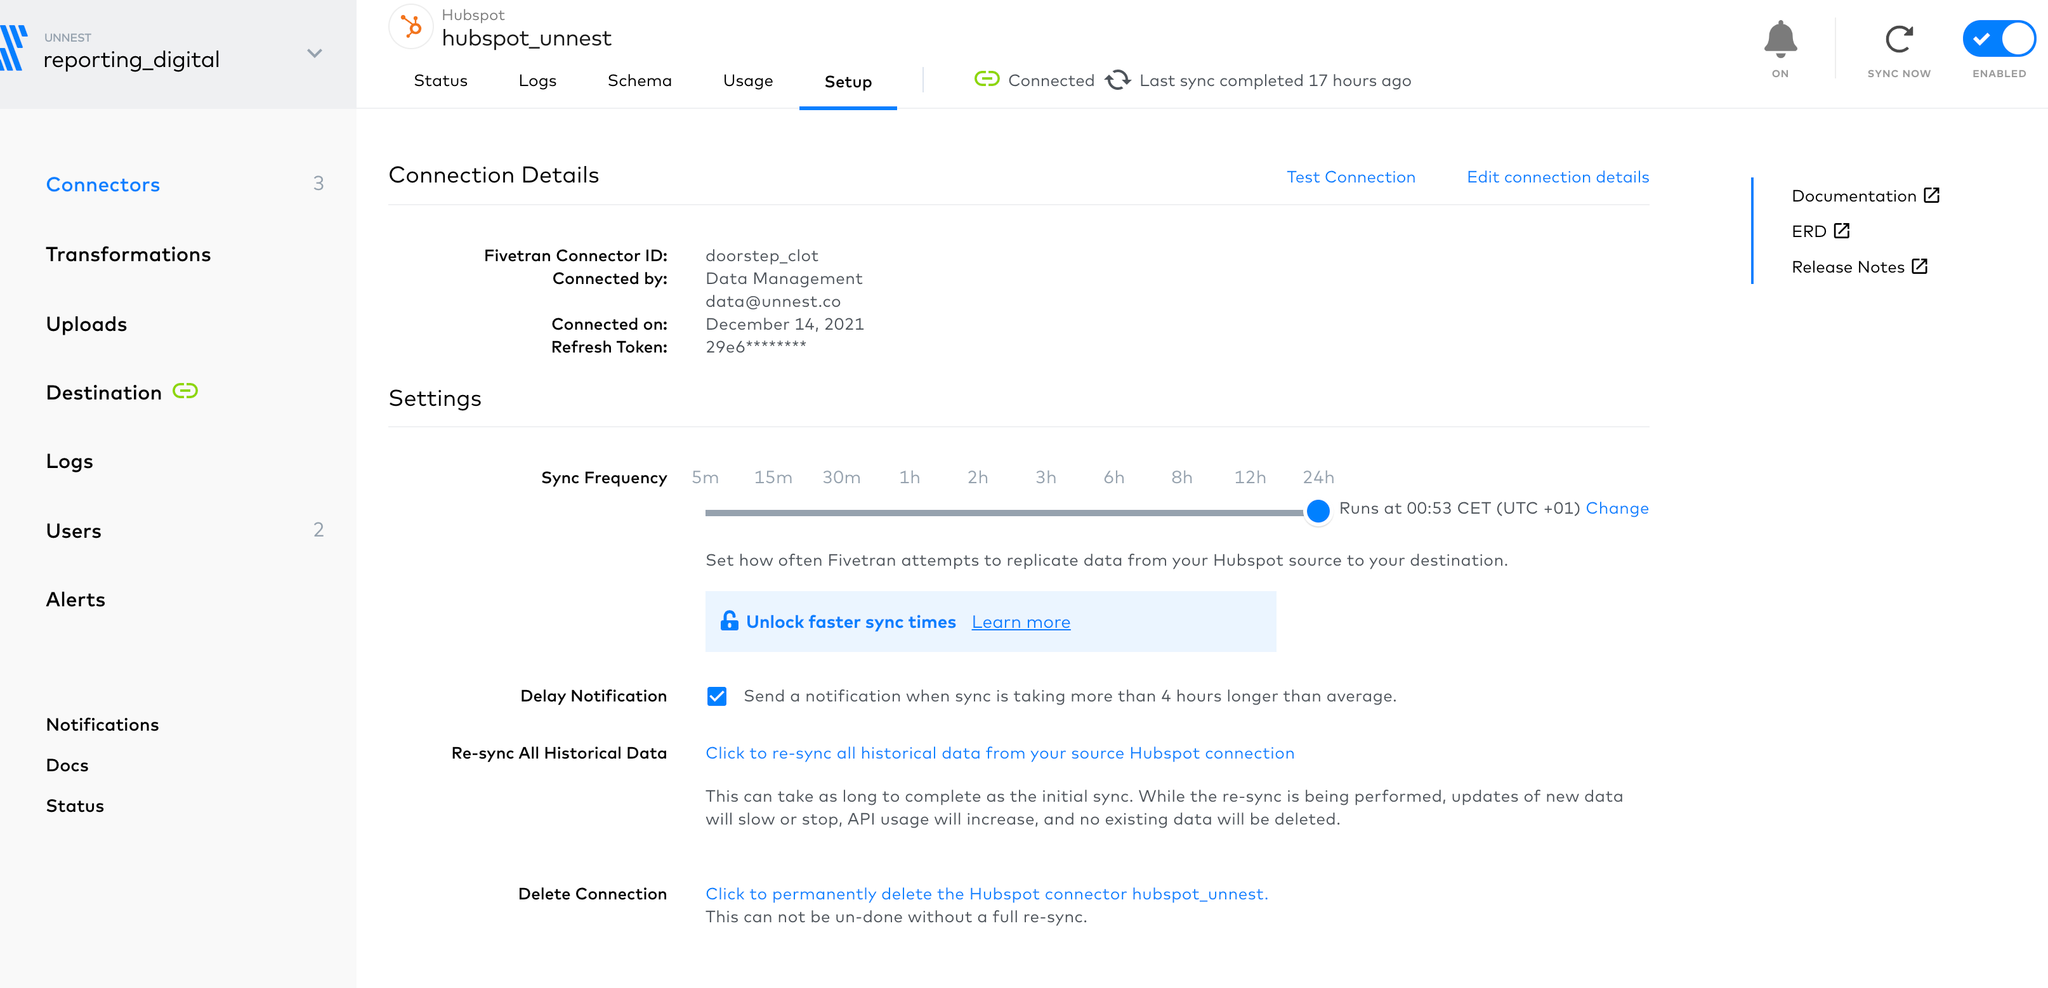Set sync frequency to 3h
This screenshot has width=2048, height=988.
(x=1045, y=478)
